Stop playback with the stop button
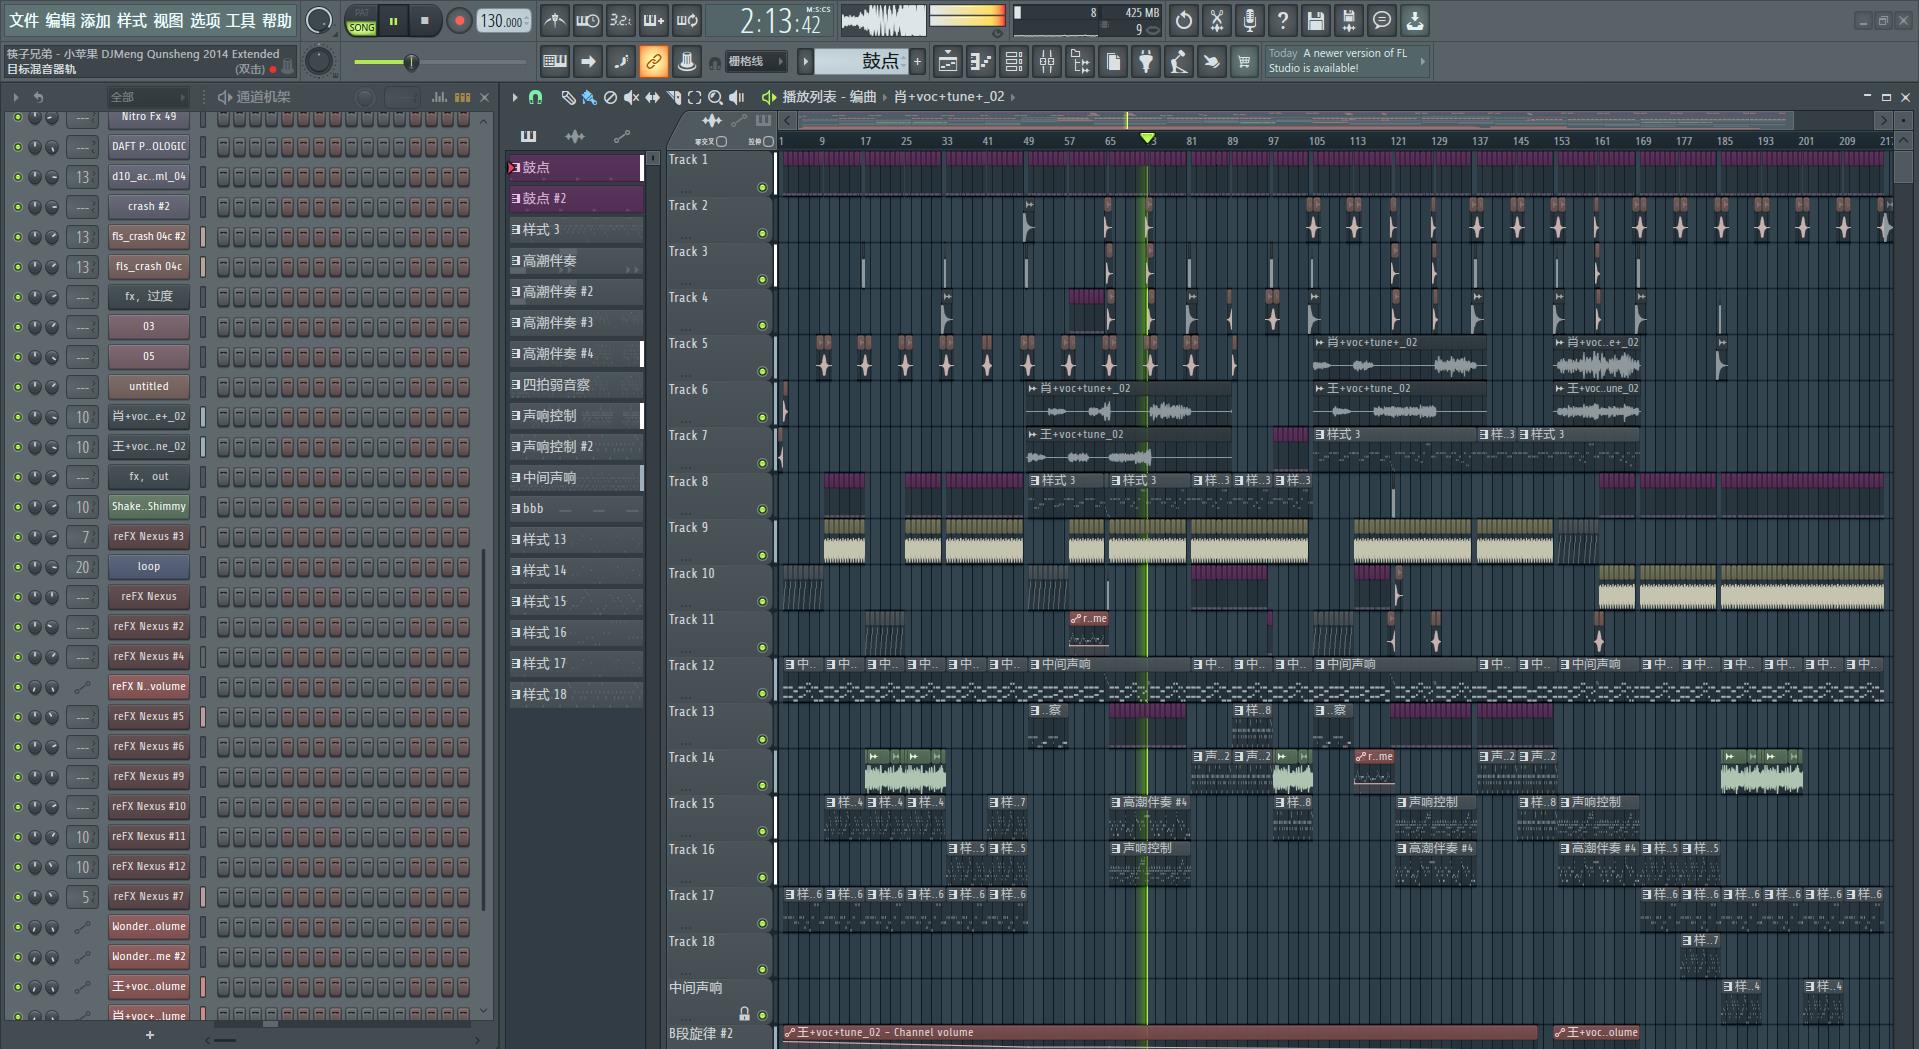This screenshot has height=1049, width=1919. [425, 21]
